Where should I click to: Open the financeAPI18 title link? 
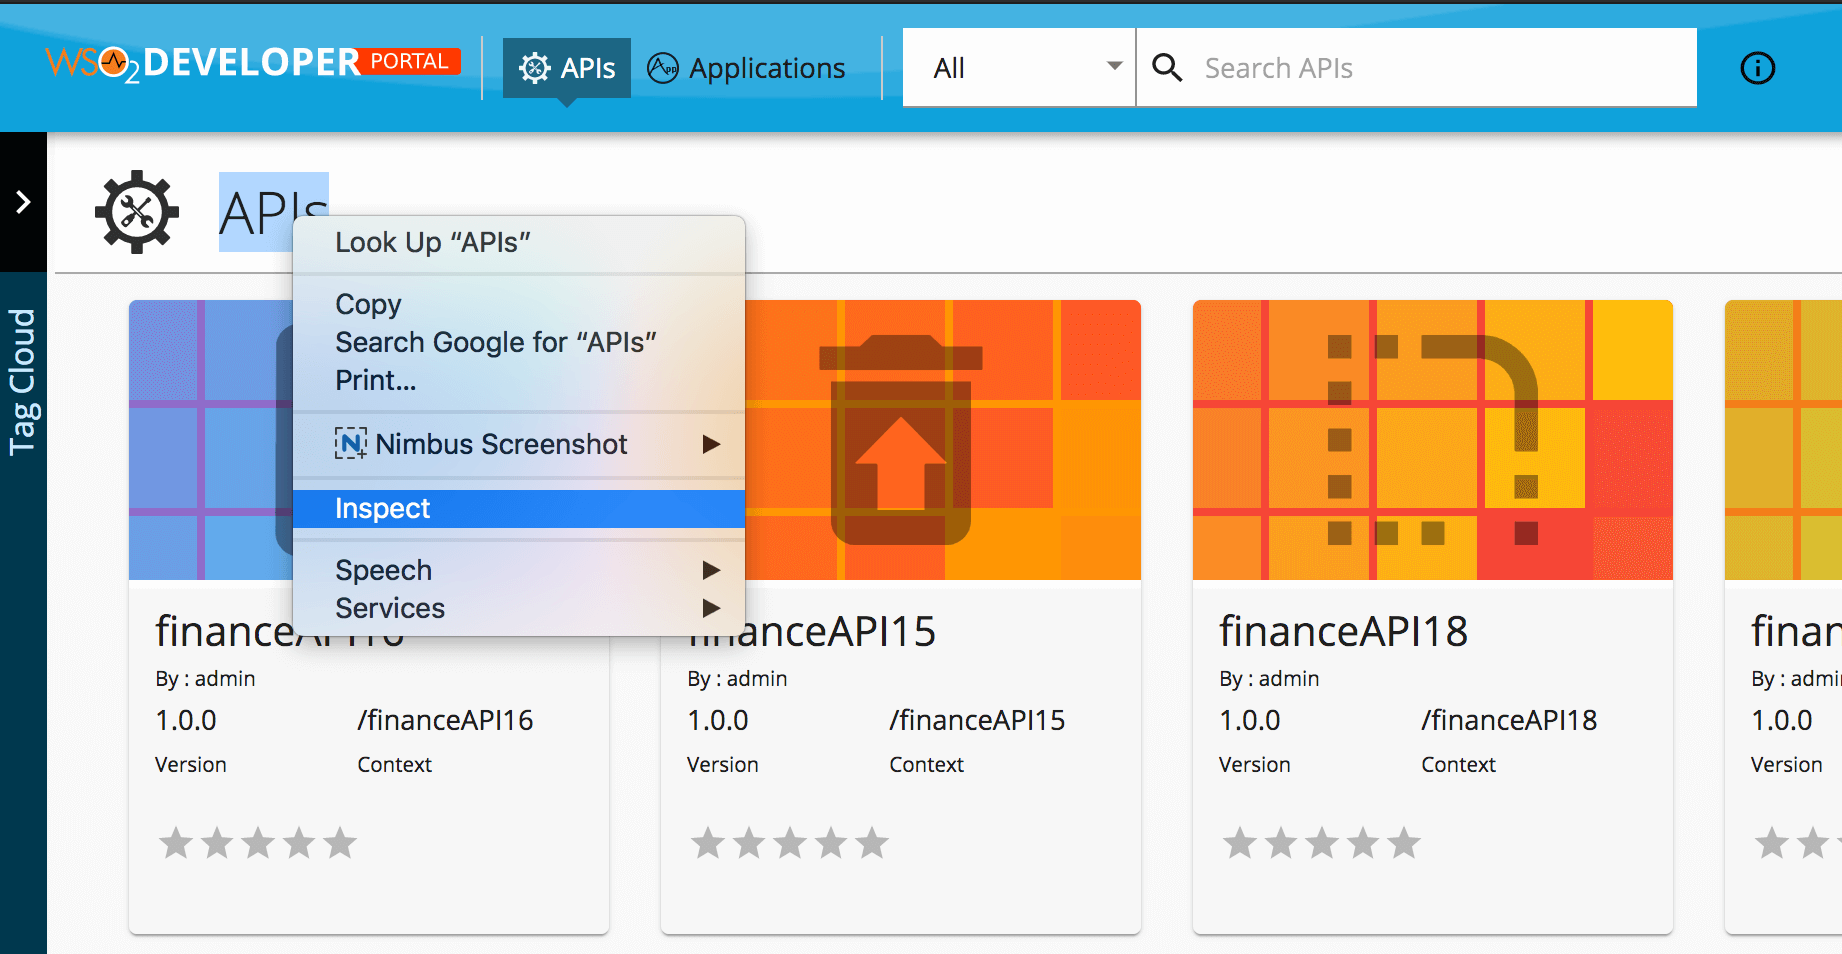coord(1343,631)
